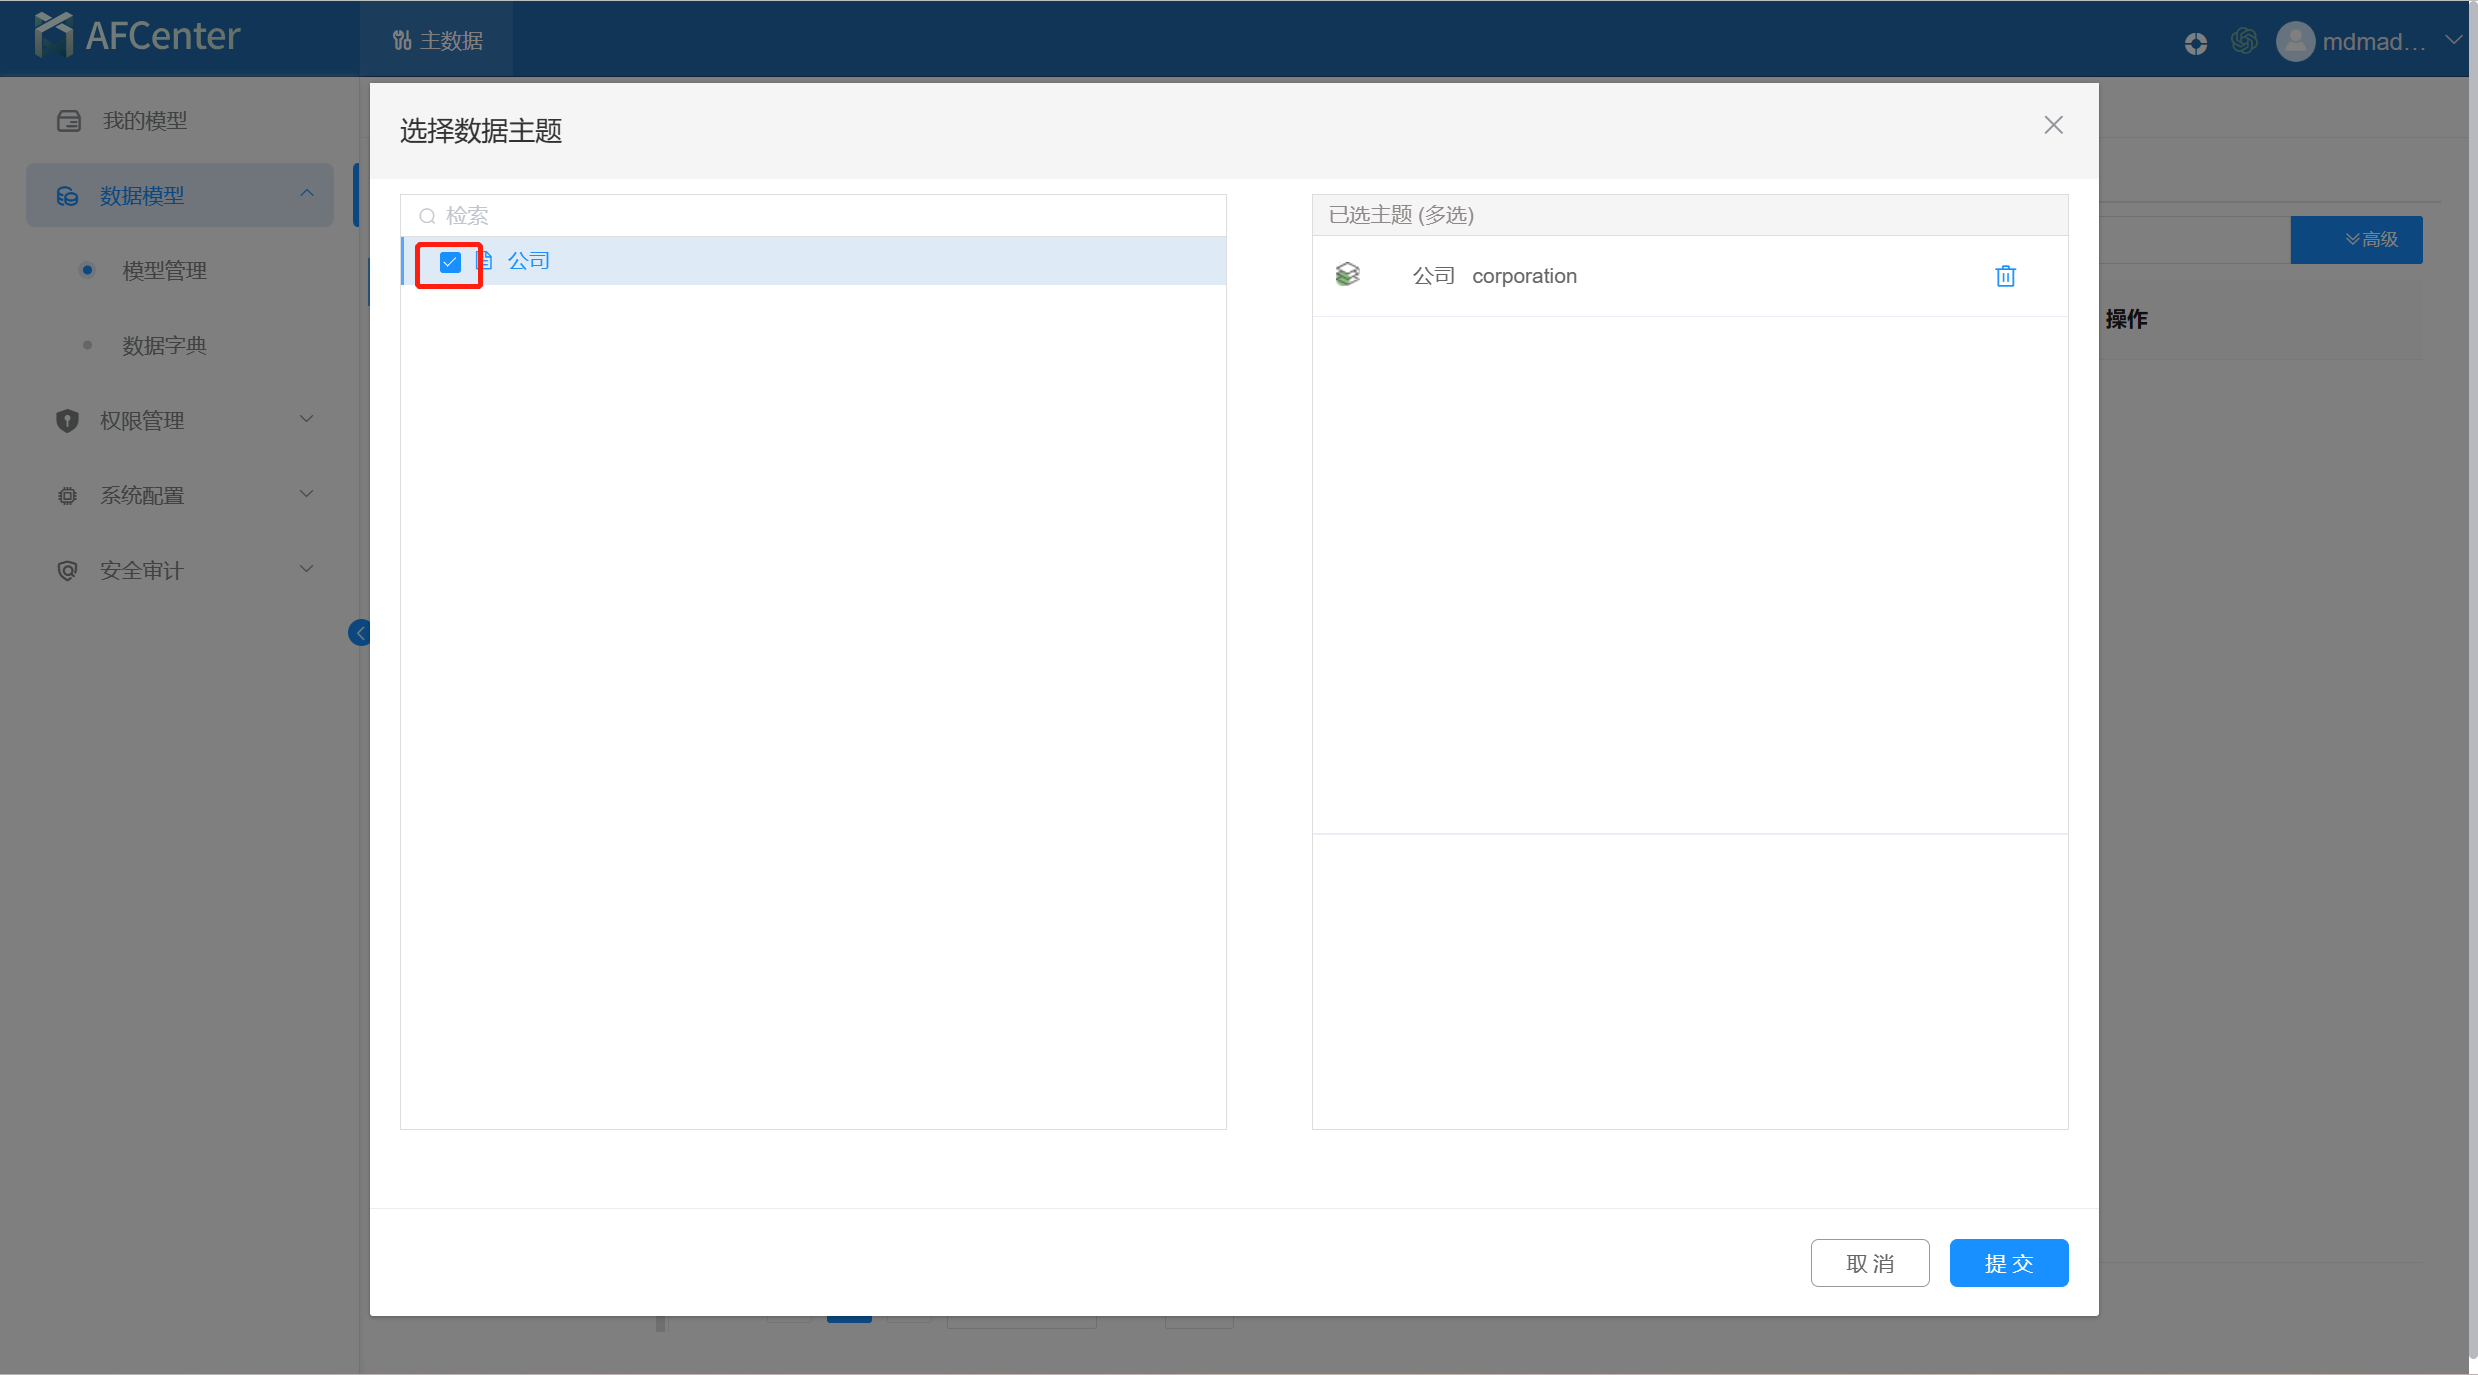Image resolution: width=2478 pixels, height=1375 pixels.
Task: Click the user avatar icon
Action: 2294,42
